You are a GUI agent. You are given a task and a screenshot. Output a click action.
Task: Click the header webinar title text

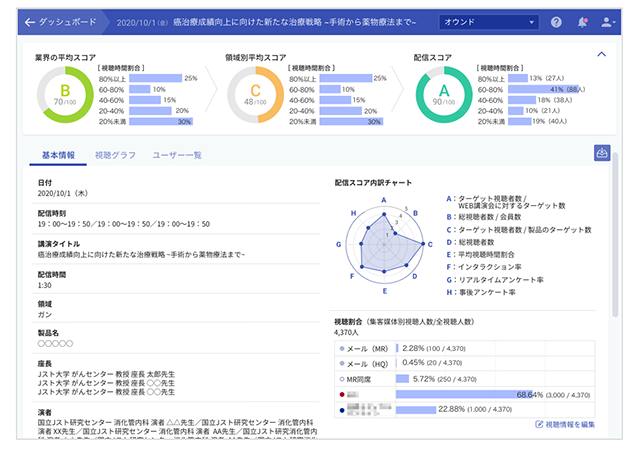294,22
